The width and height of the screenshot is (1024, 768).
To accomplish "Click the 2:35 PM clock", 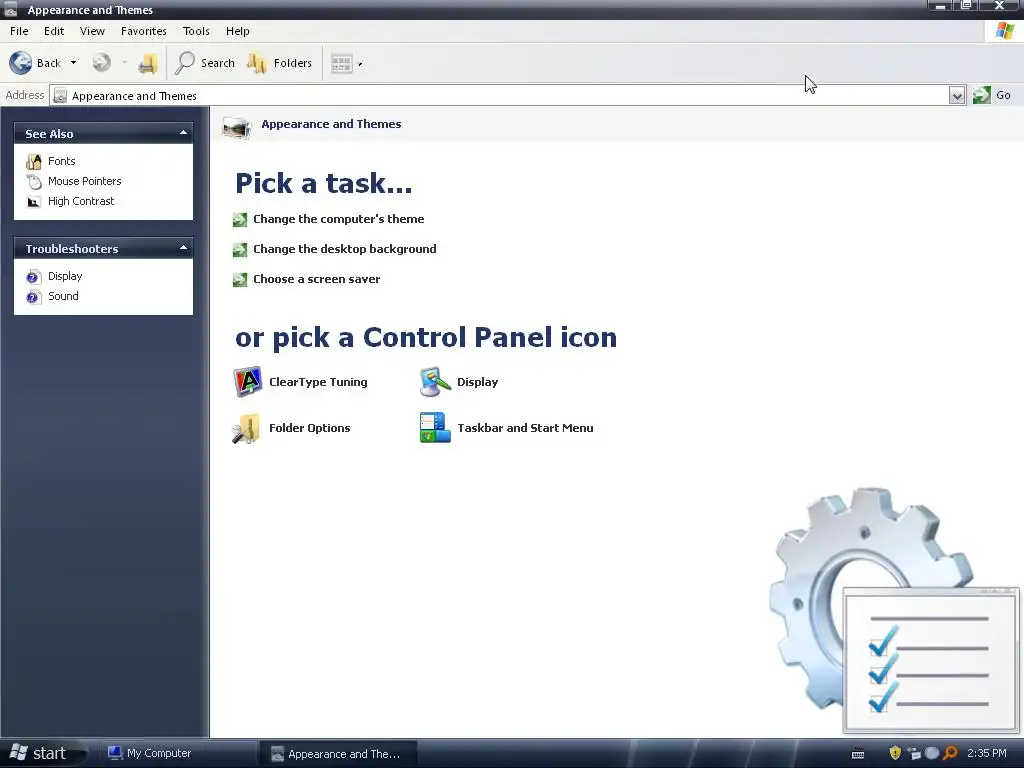I will tap(987, 753).
